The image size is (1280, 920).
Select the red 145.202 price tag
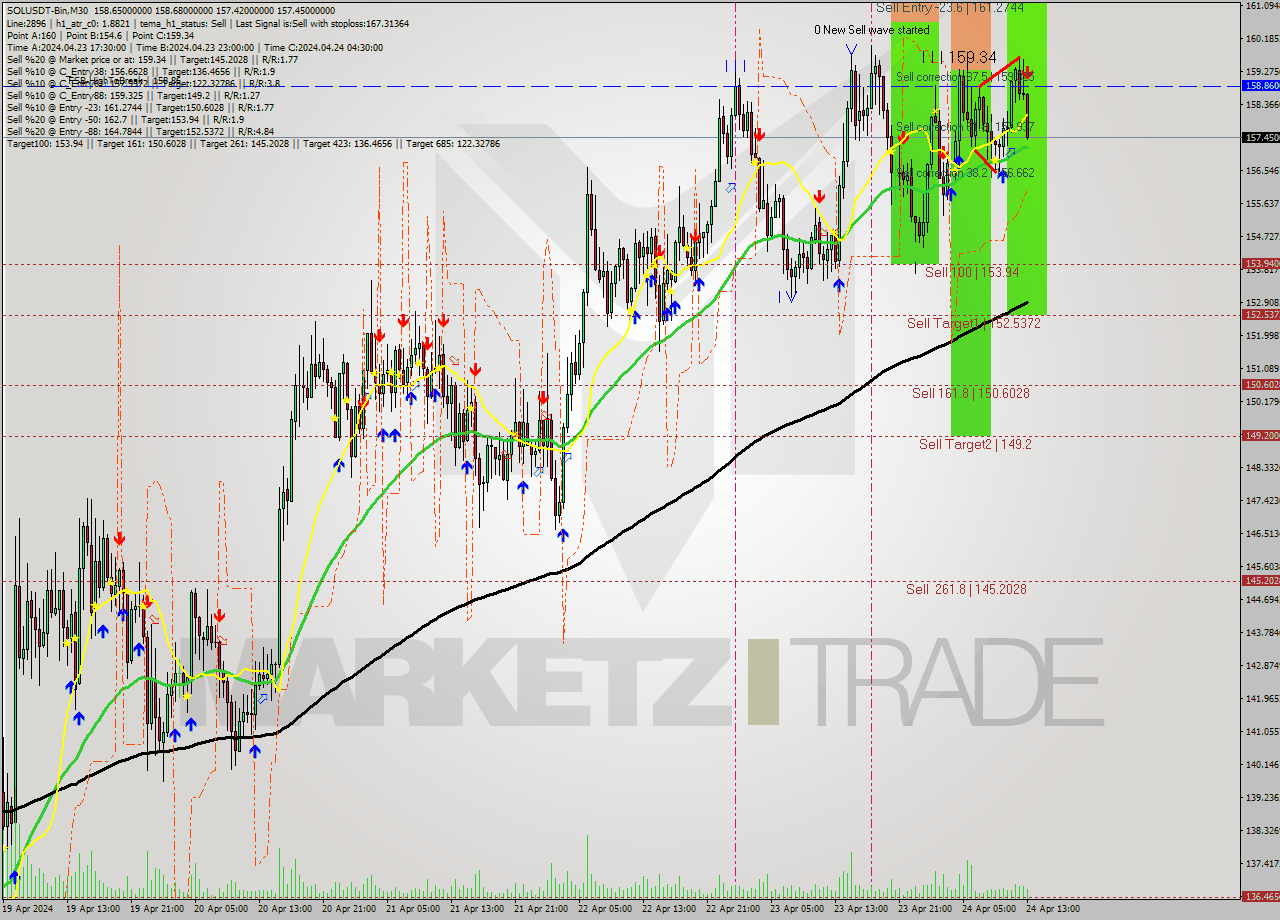[x=1260, y=581]
